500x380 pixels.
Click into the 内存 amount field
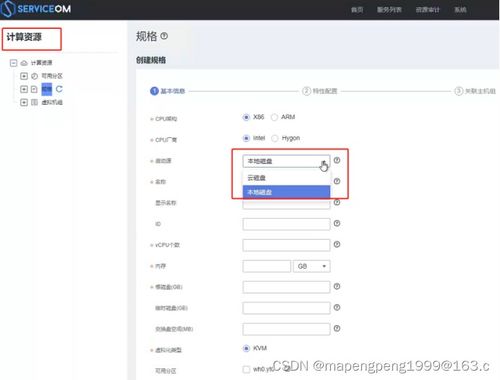(x=267, y=266)
